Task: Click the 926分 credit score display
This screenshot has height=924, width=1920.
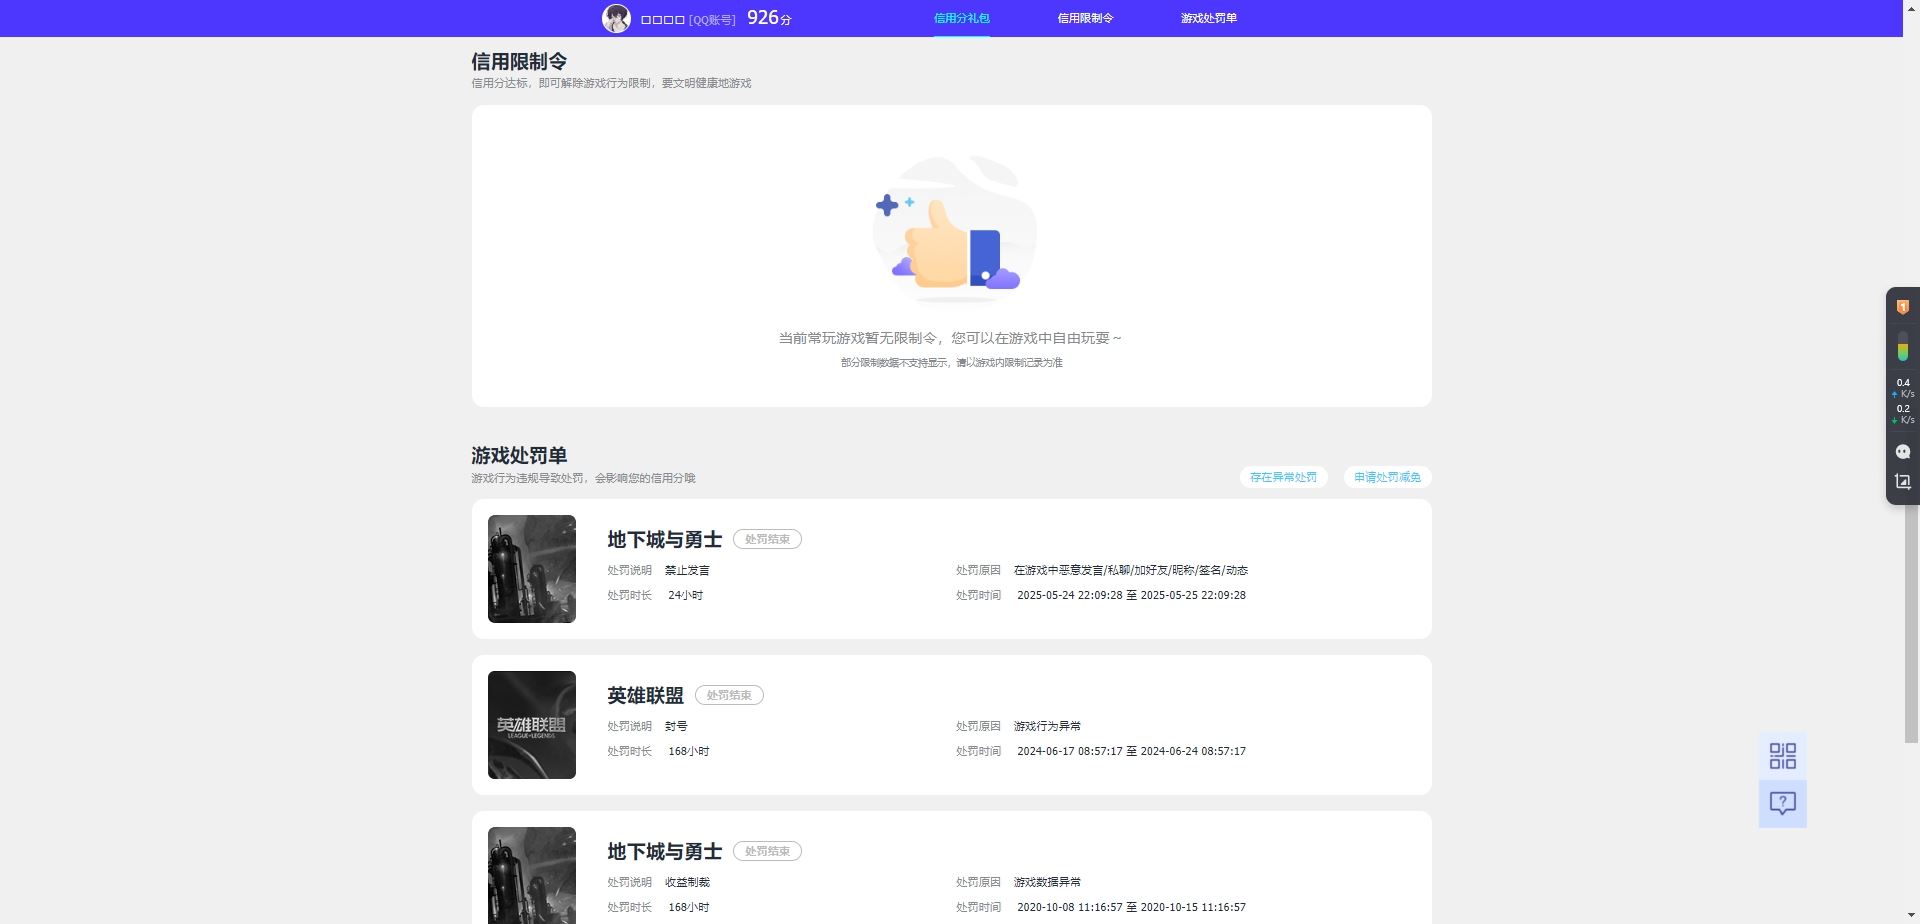Action: pyautogui.click(x=768, y=17)
